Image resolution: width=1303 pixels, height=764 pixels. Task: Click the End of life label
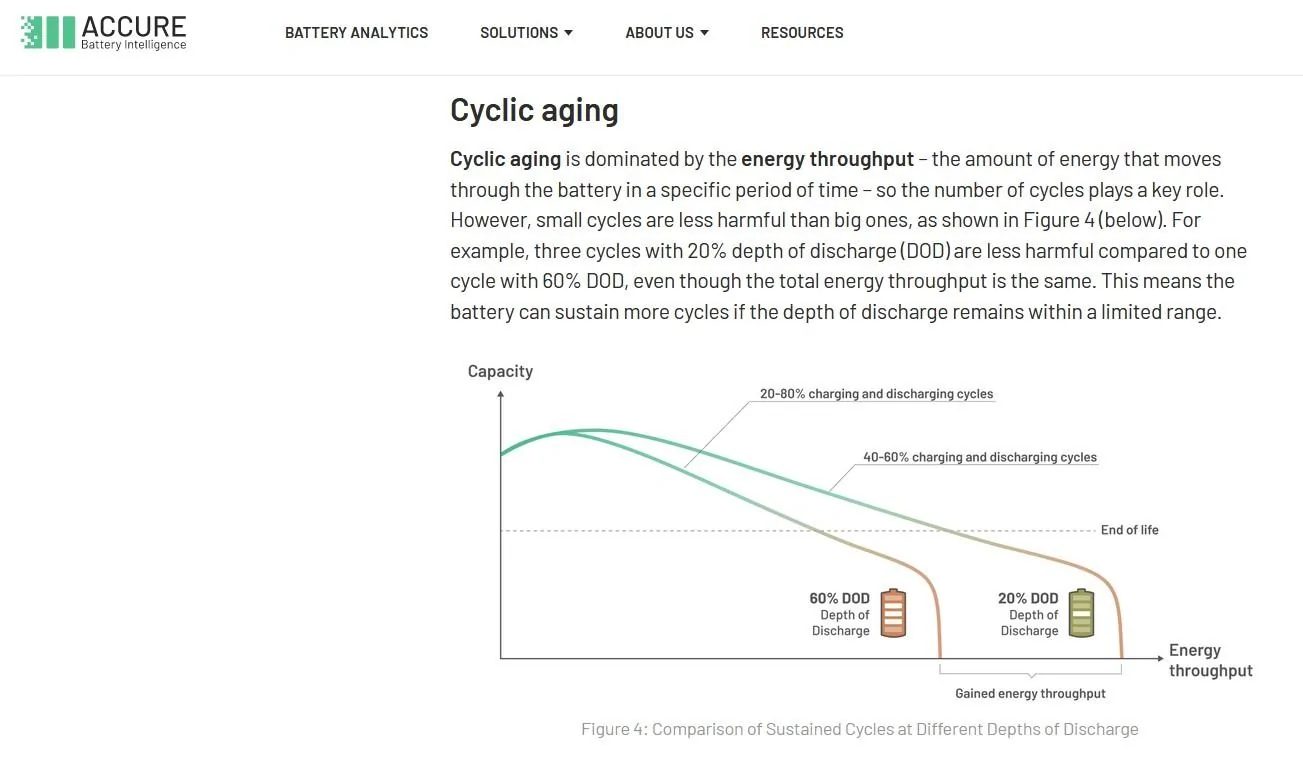1129,530
